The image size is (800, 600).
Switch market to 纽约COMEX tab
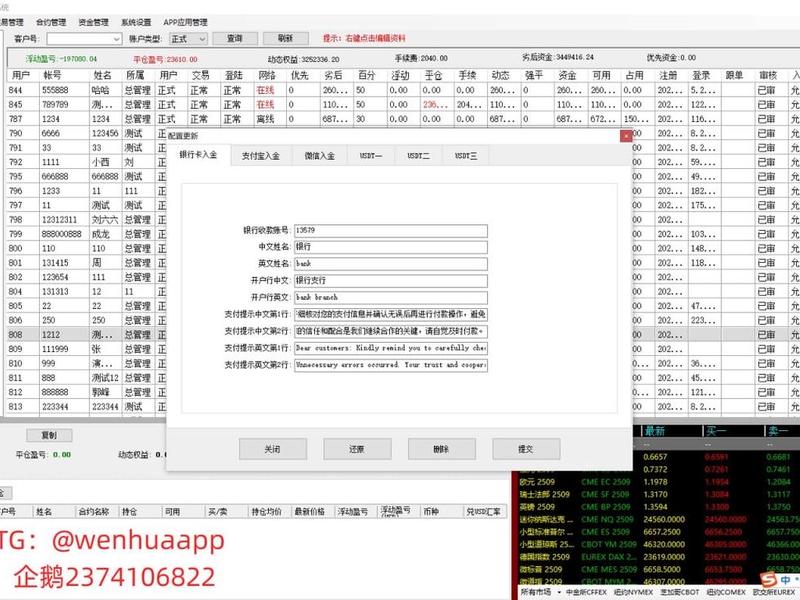[727, 592]
